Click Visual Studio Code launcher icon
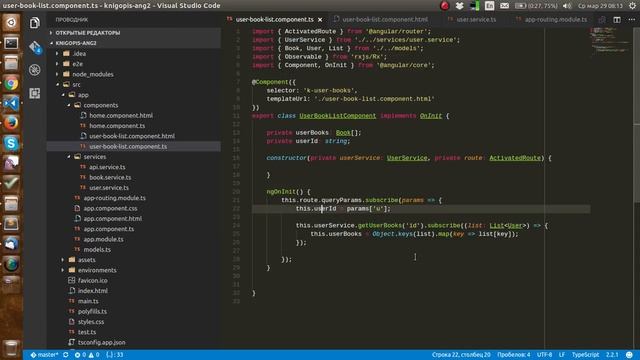This screenshot has width=640, height=360. pos(11,103)
